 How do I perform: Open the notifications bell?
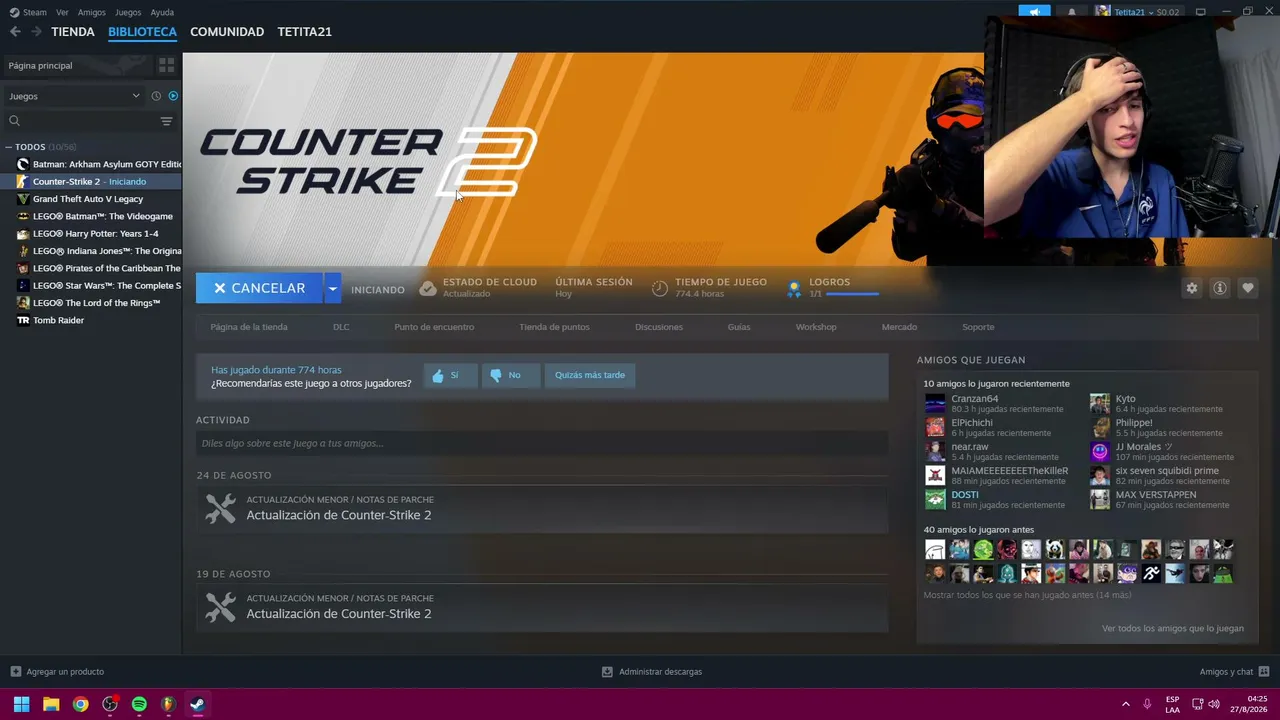1072,12
